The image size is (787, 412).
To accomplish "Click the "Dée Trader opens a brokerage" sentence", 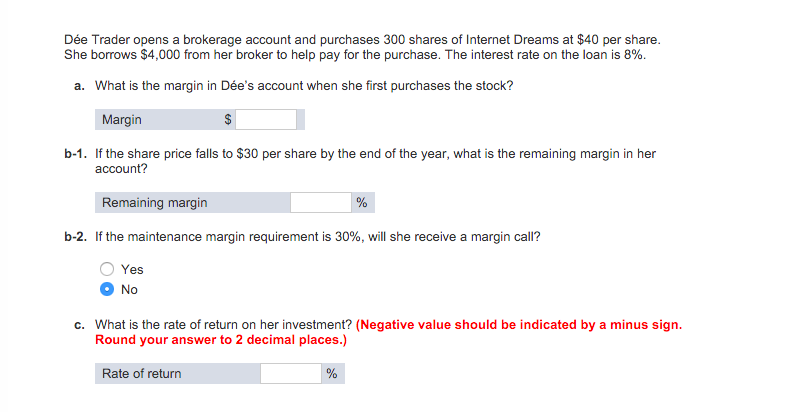I will point(362,40).
